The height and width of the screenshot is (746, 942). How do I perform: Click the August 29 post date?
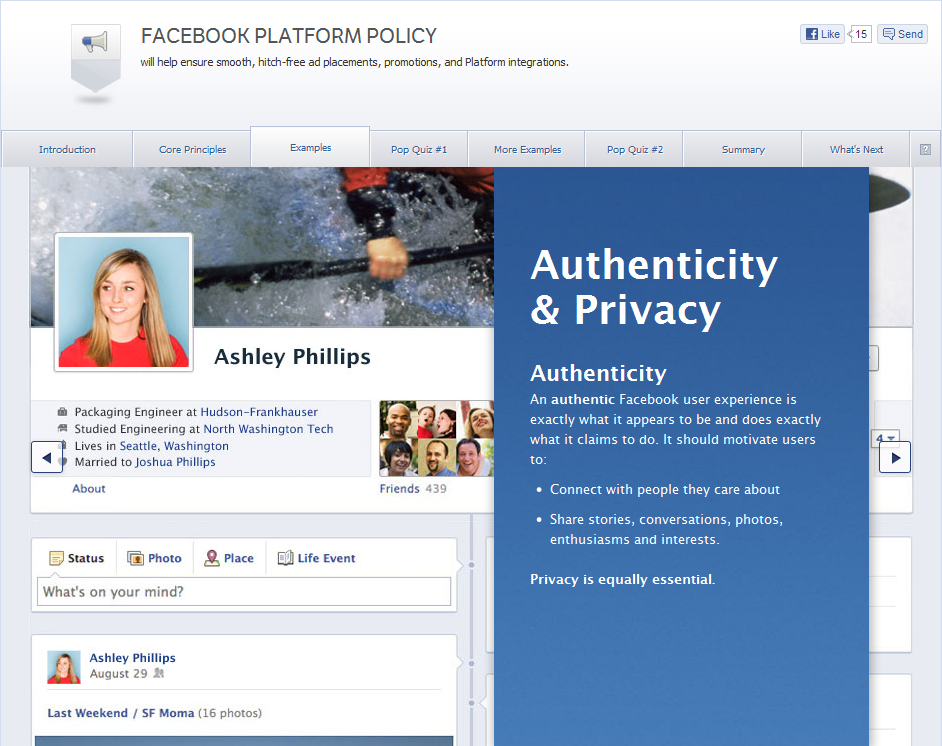(118, 673)
